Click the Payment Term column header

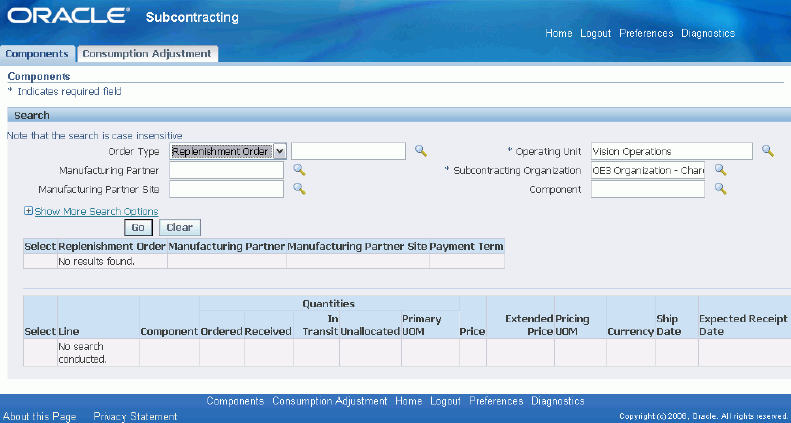pyautogui.click(x=467, y=246)
